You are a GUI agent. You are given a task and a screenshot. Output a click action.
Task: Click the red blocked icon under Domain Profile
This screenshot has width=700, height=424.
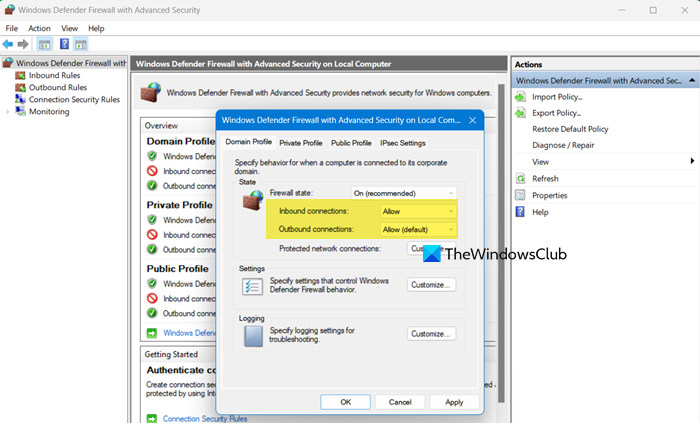point(152,171)
